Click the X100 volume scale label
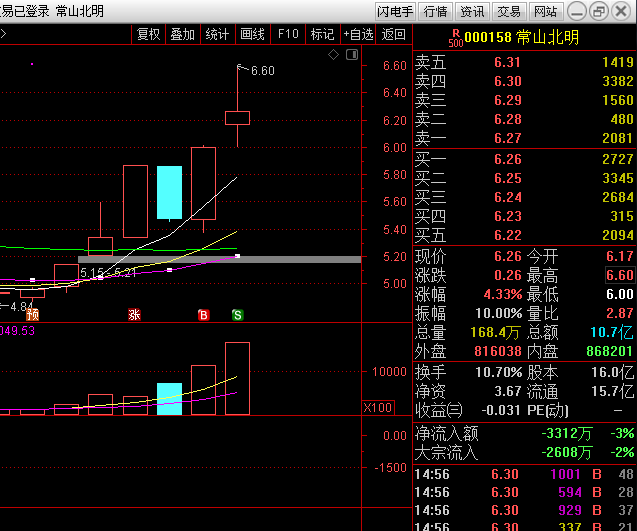The image size is (637, 531). [378, 407]
